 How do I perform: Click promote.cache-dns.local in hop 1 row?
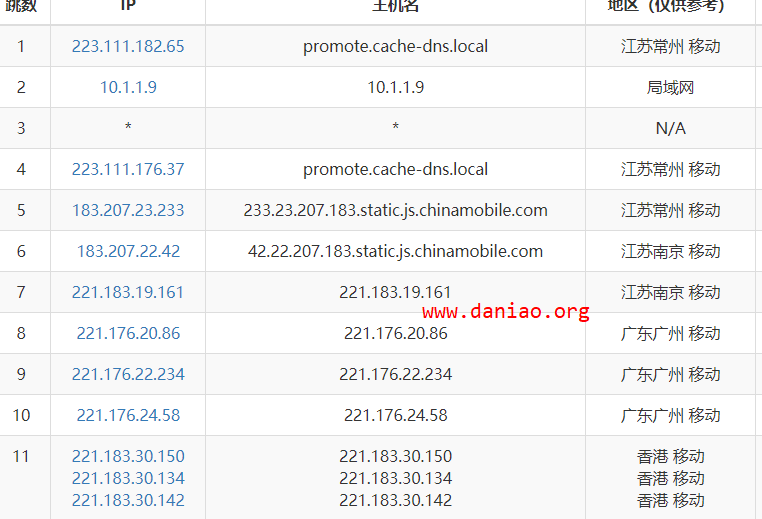(x=395, y=46)
